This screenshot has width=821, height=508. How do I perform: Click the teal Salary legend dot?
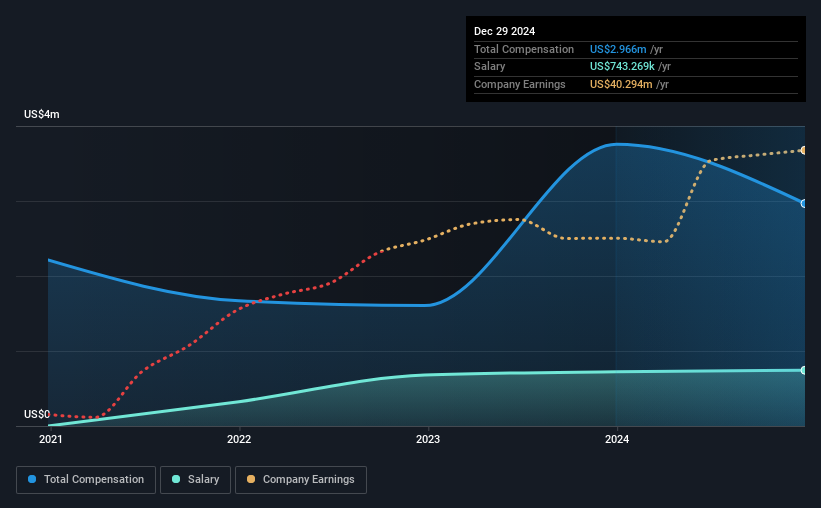[176, 479]
